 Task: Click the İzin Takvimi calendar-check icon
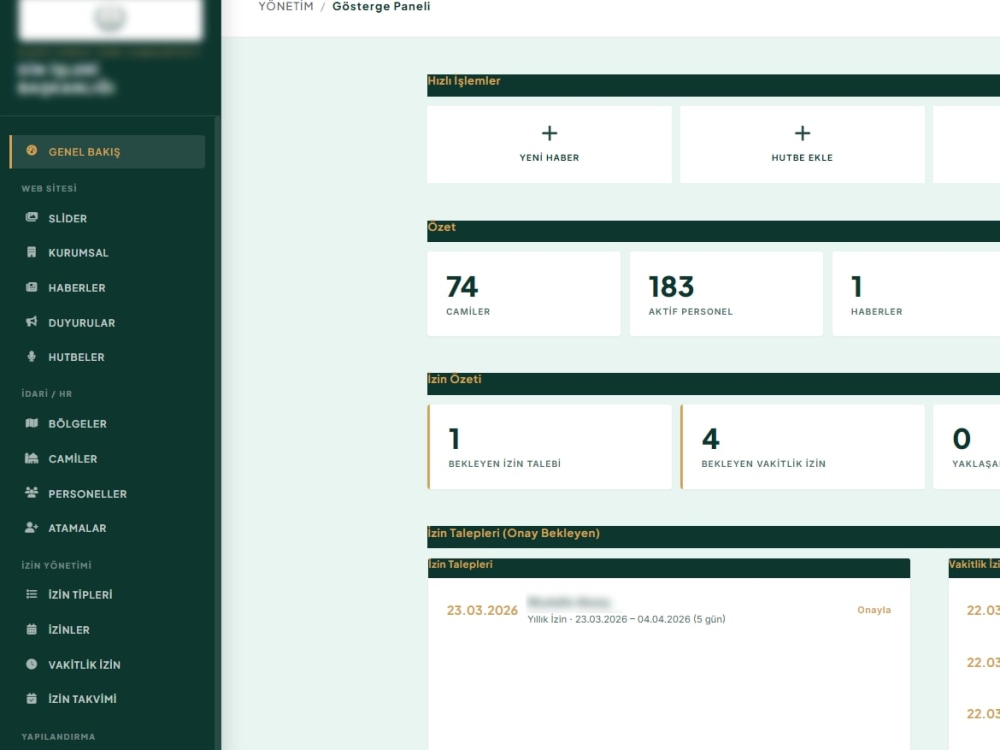[31, 698]
